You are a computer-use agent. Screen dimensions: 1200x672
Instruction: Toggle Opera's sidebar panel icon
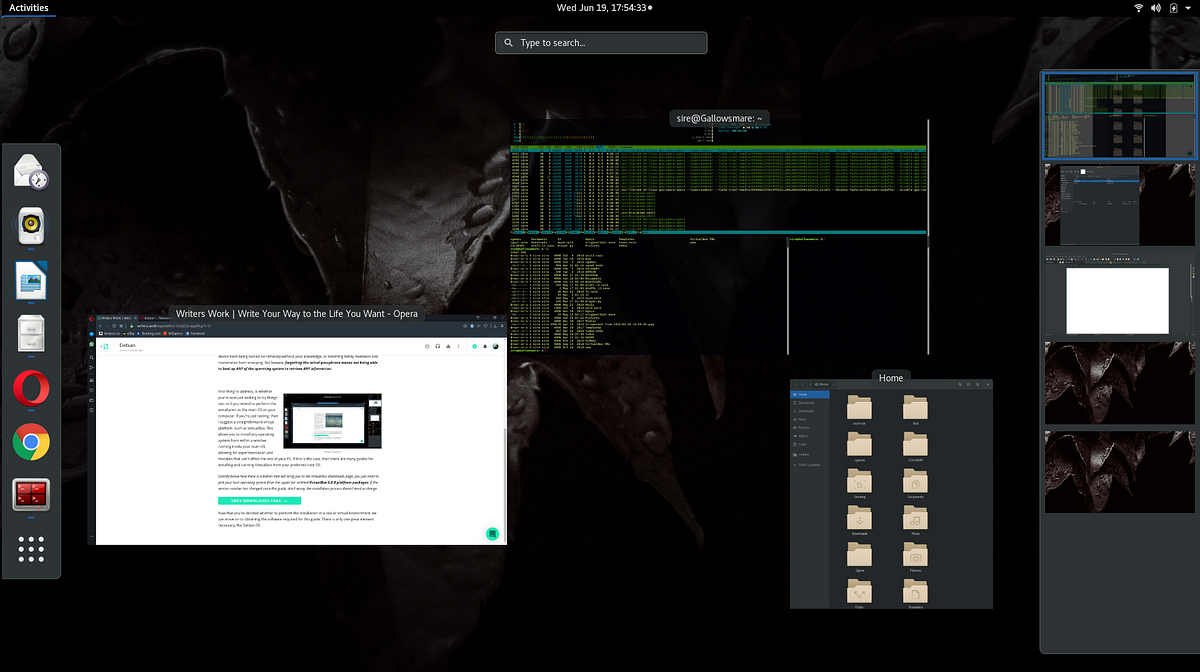tap(502, 326)
